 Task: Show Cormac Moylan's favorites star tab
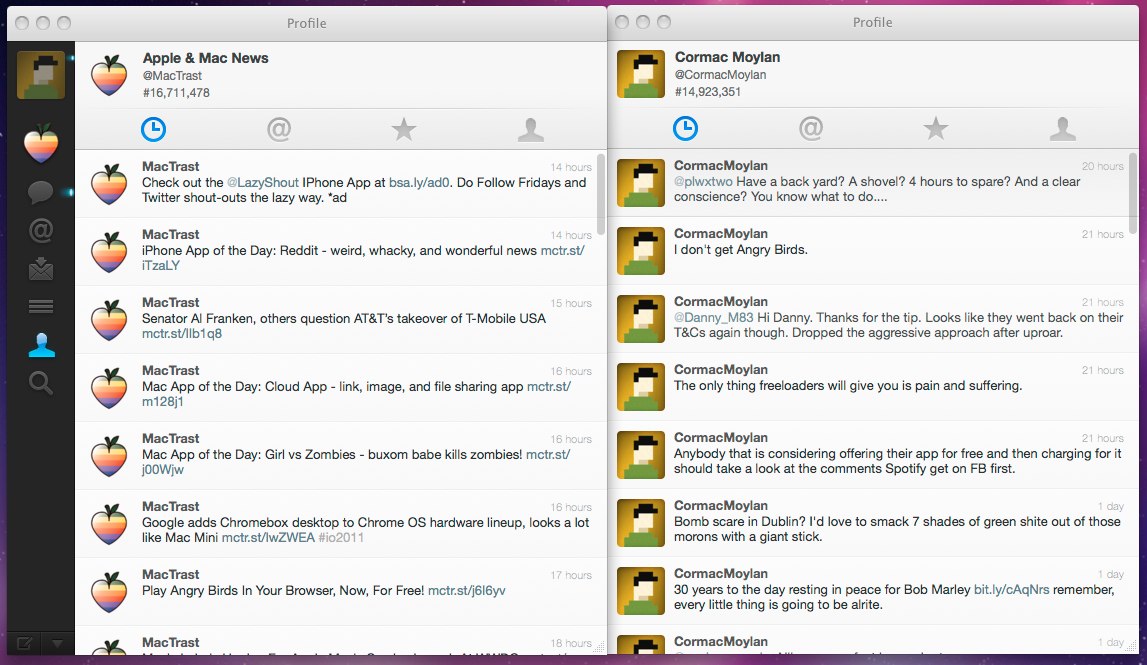tap(935, 129)
